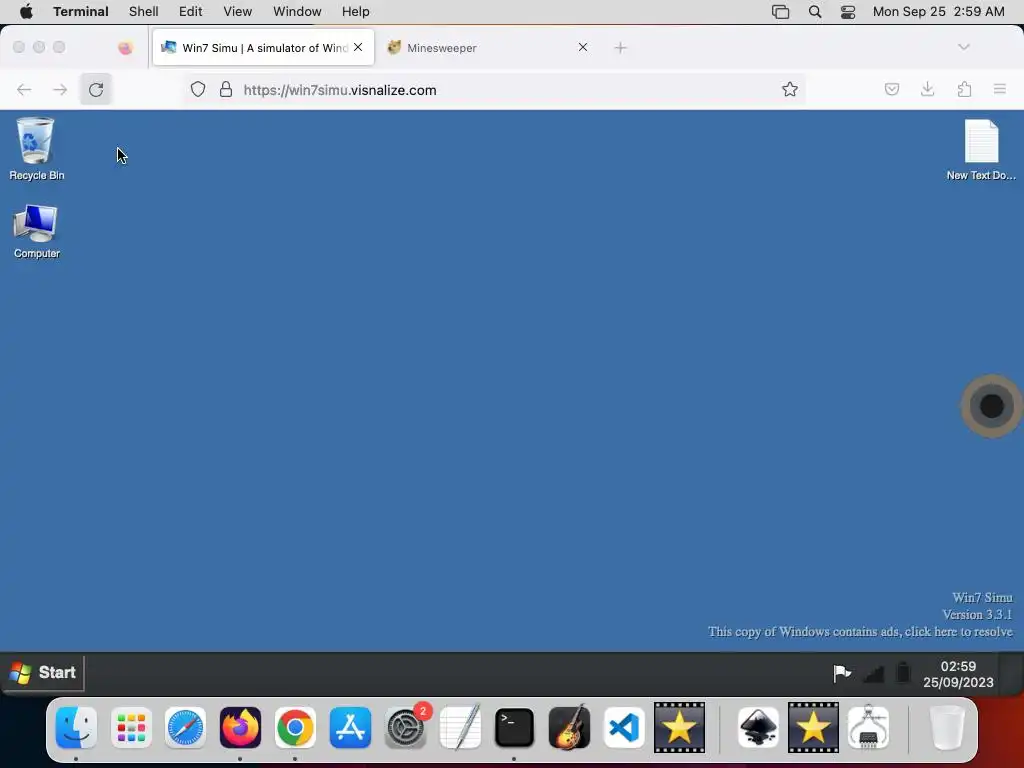
Task: Open the Help menu in the menu bar
Action: click(x=355, y=11)
